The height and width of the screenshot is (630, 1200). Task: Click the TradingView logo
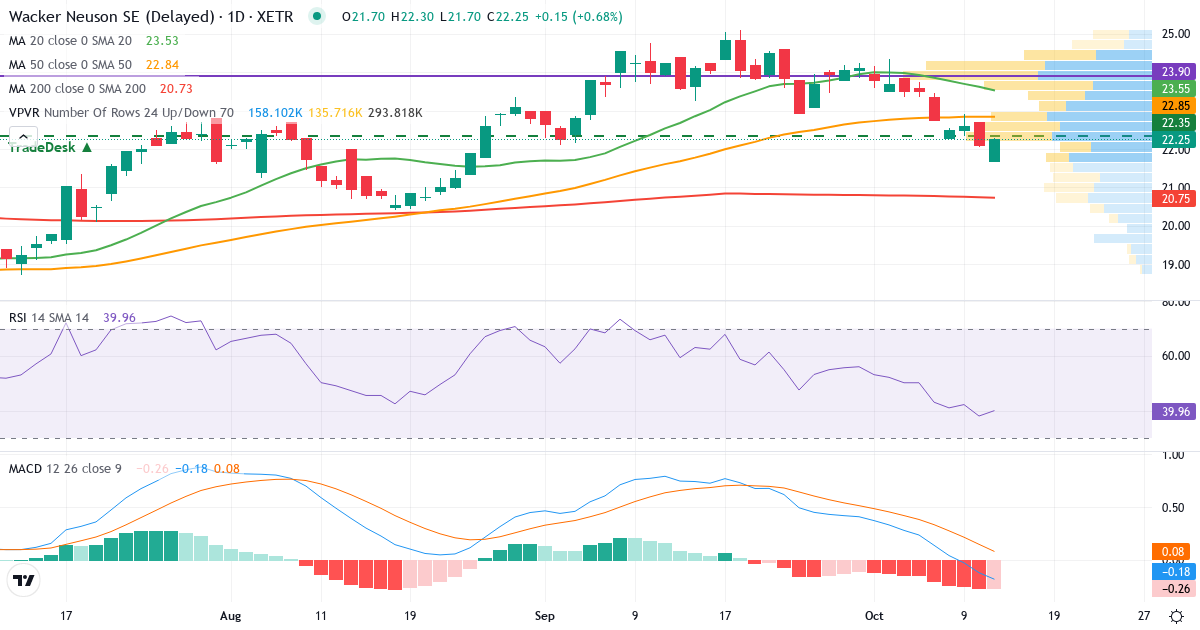tap(24, 580)
